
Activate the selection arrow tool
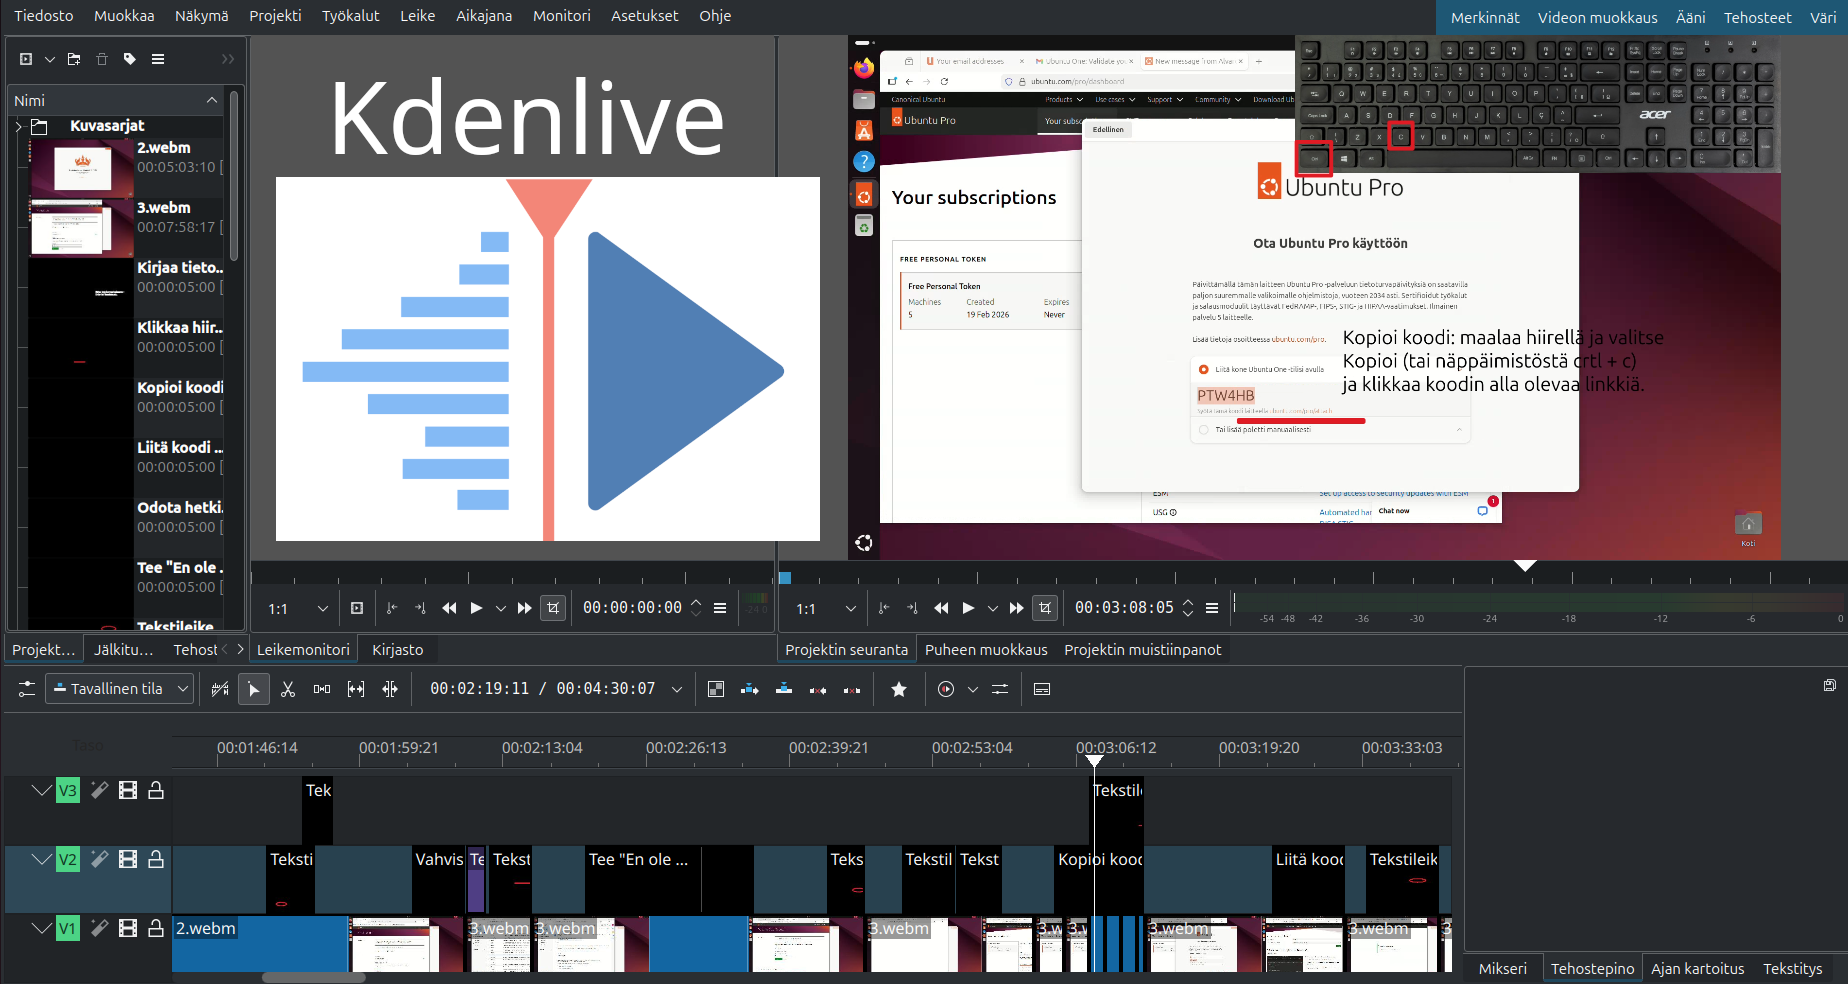tap(254, 689)
